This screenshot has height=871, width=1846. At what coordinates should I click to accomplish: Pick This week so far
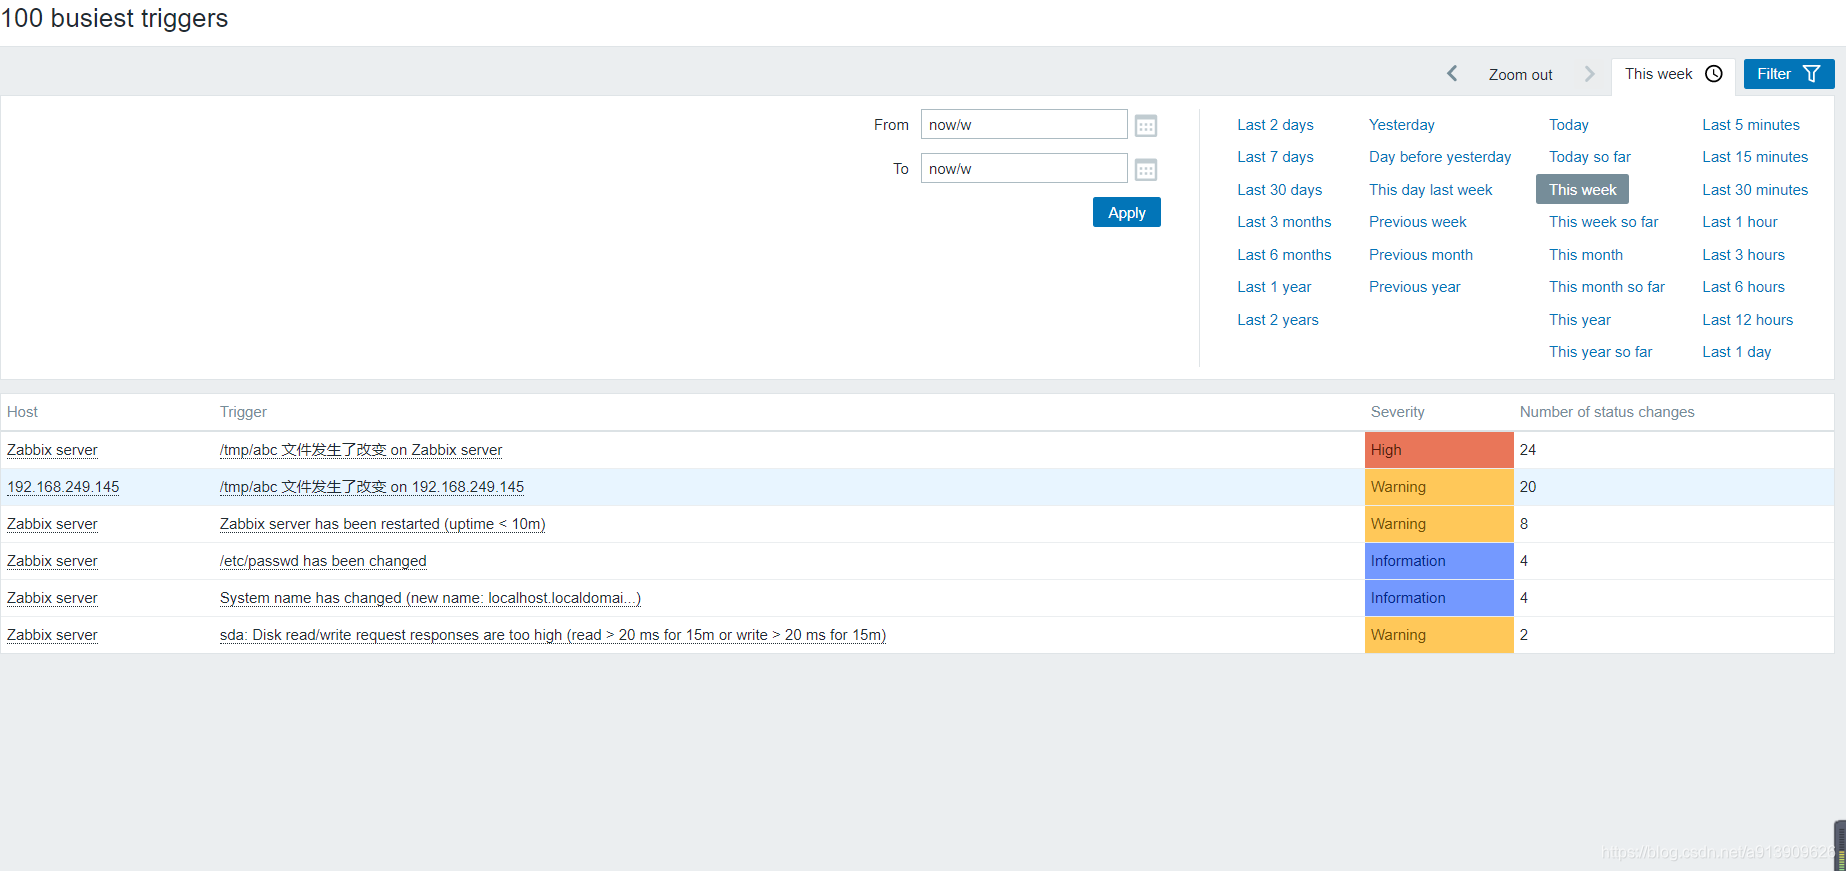click(1603, 222)
